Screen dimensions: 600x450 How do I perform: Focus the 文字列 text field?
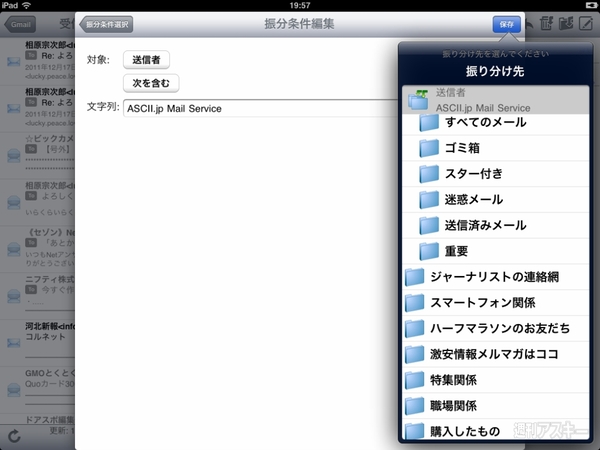260,108
